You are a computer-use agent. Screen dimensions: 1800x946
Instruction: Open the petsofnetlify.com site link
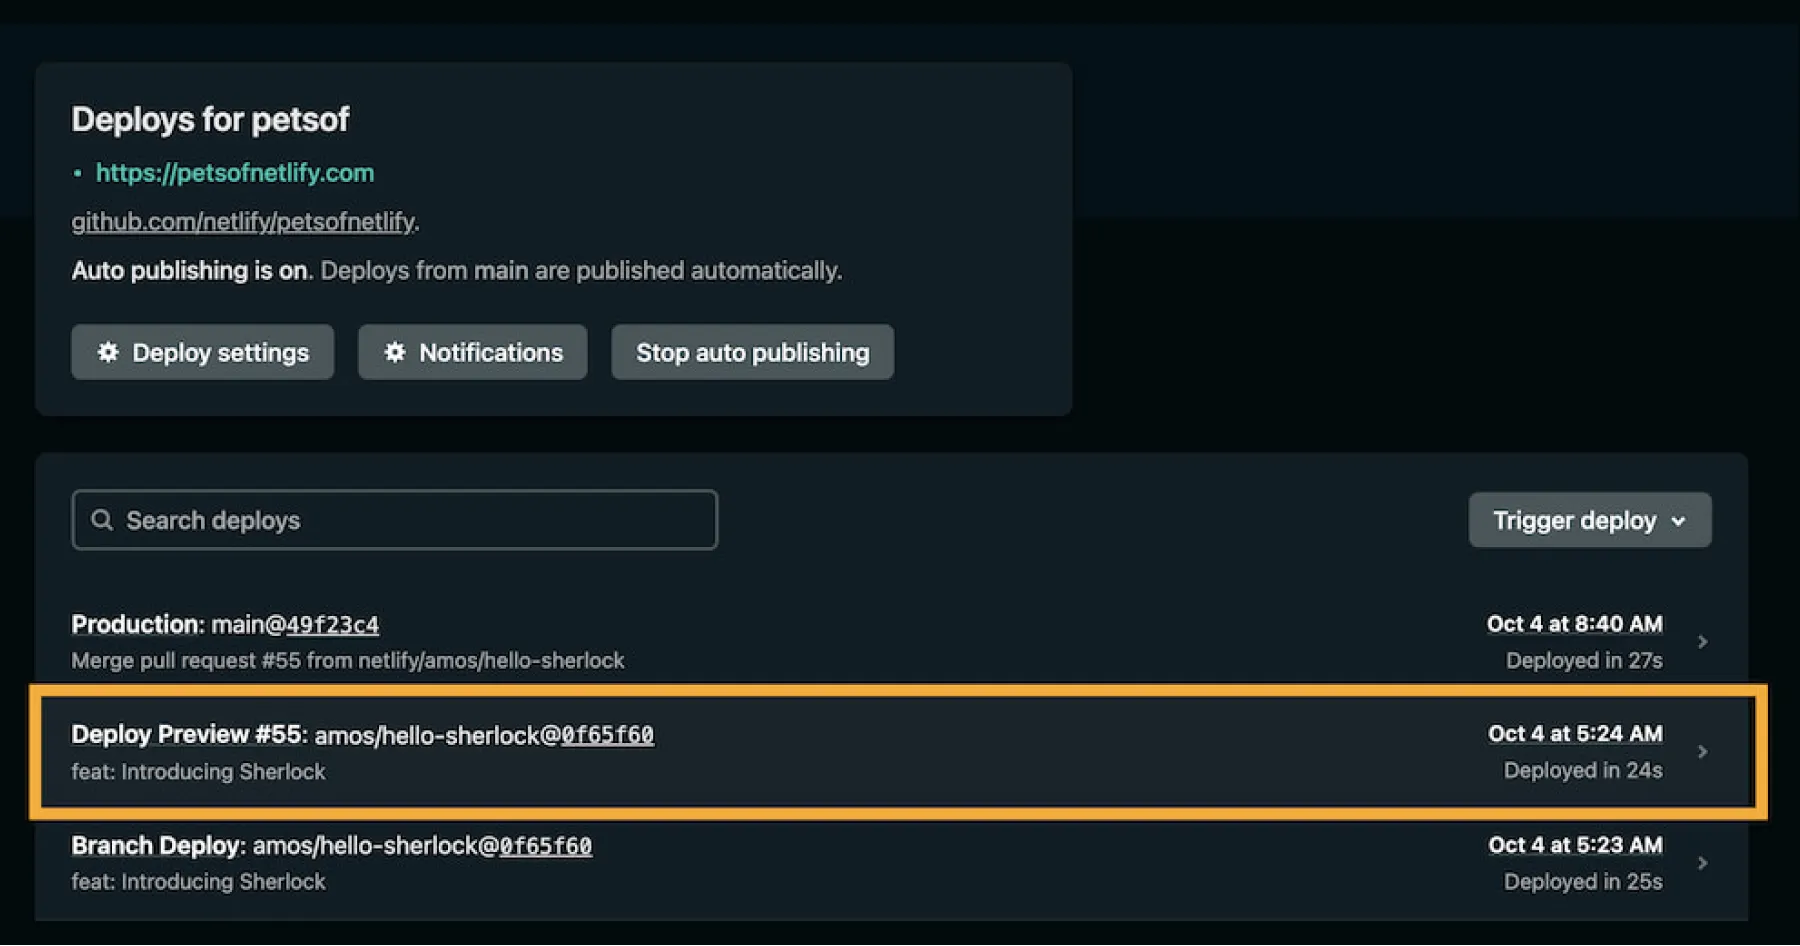click(235, 173)
